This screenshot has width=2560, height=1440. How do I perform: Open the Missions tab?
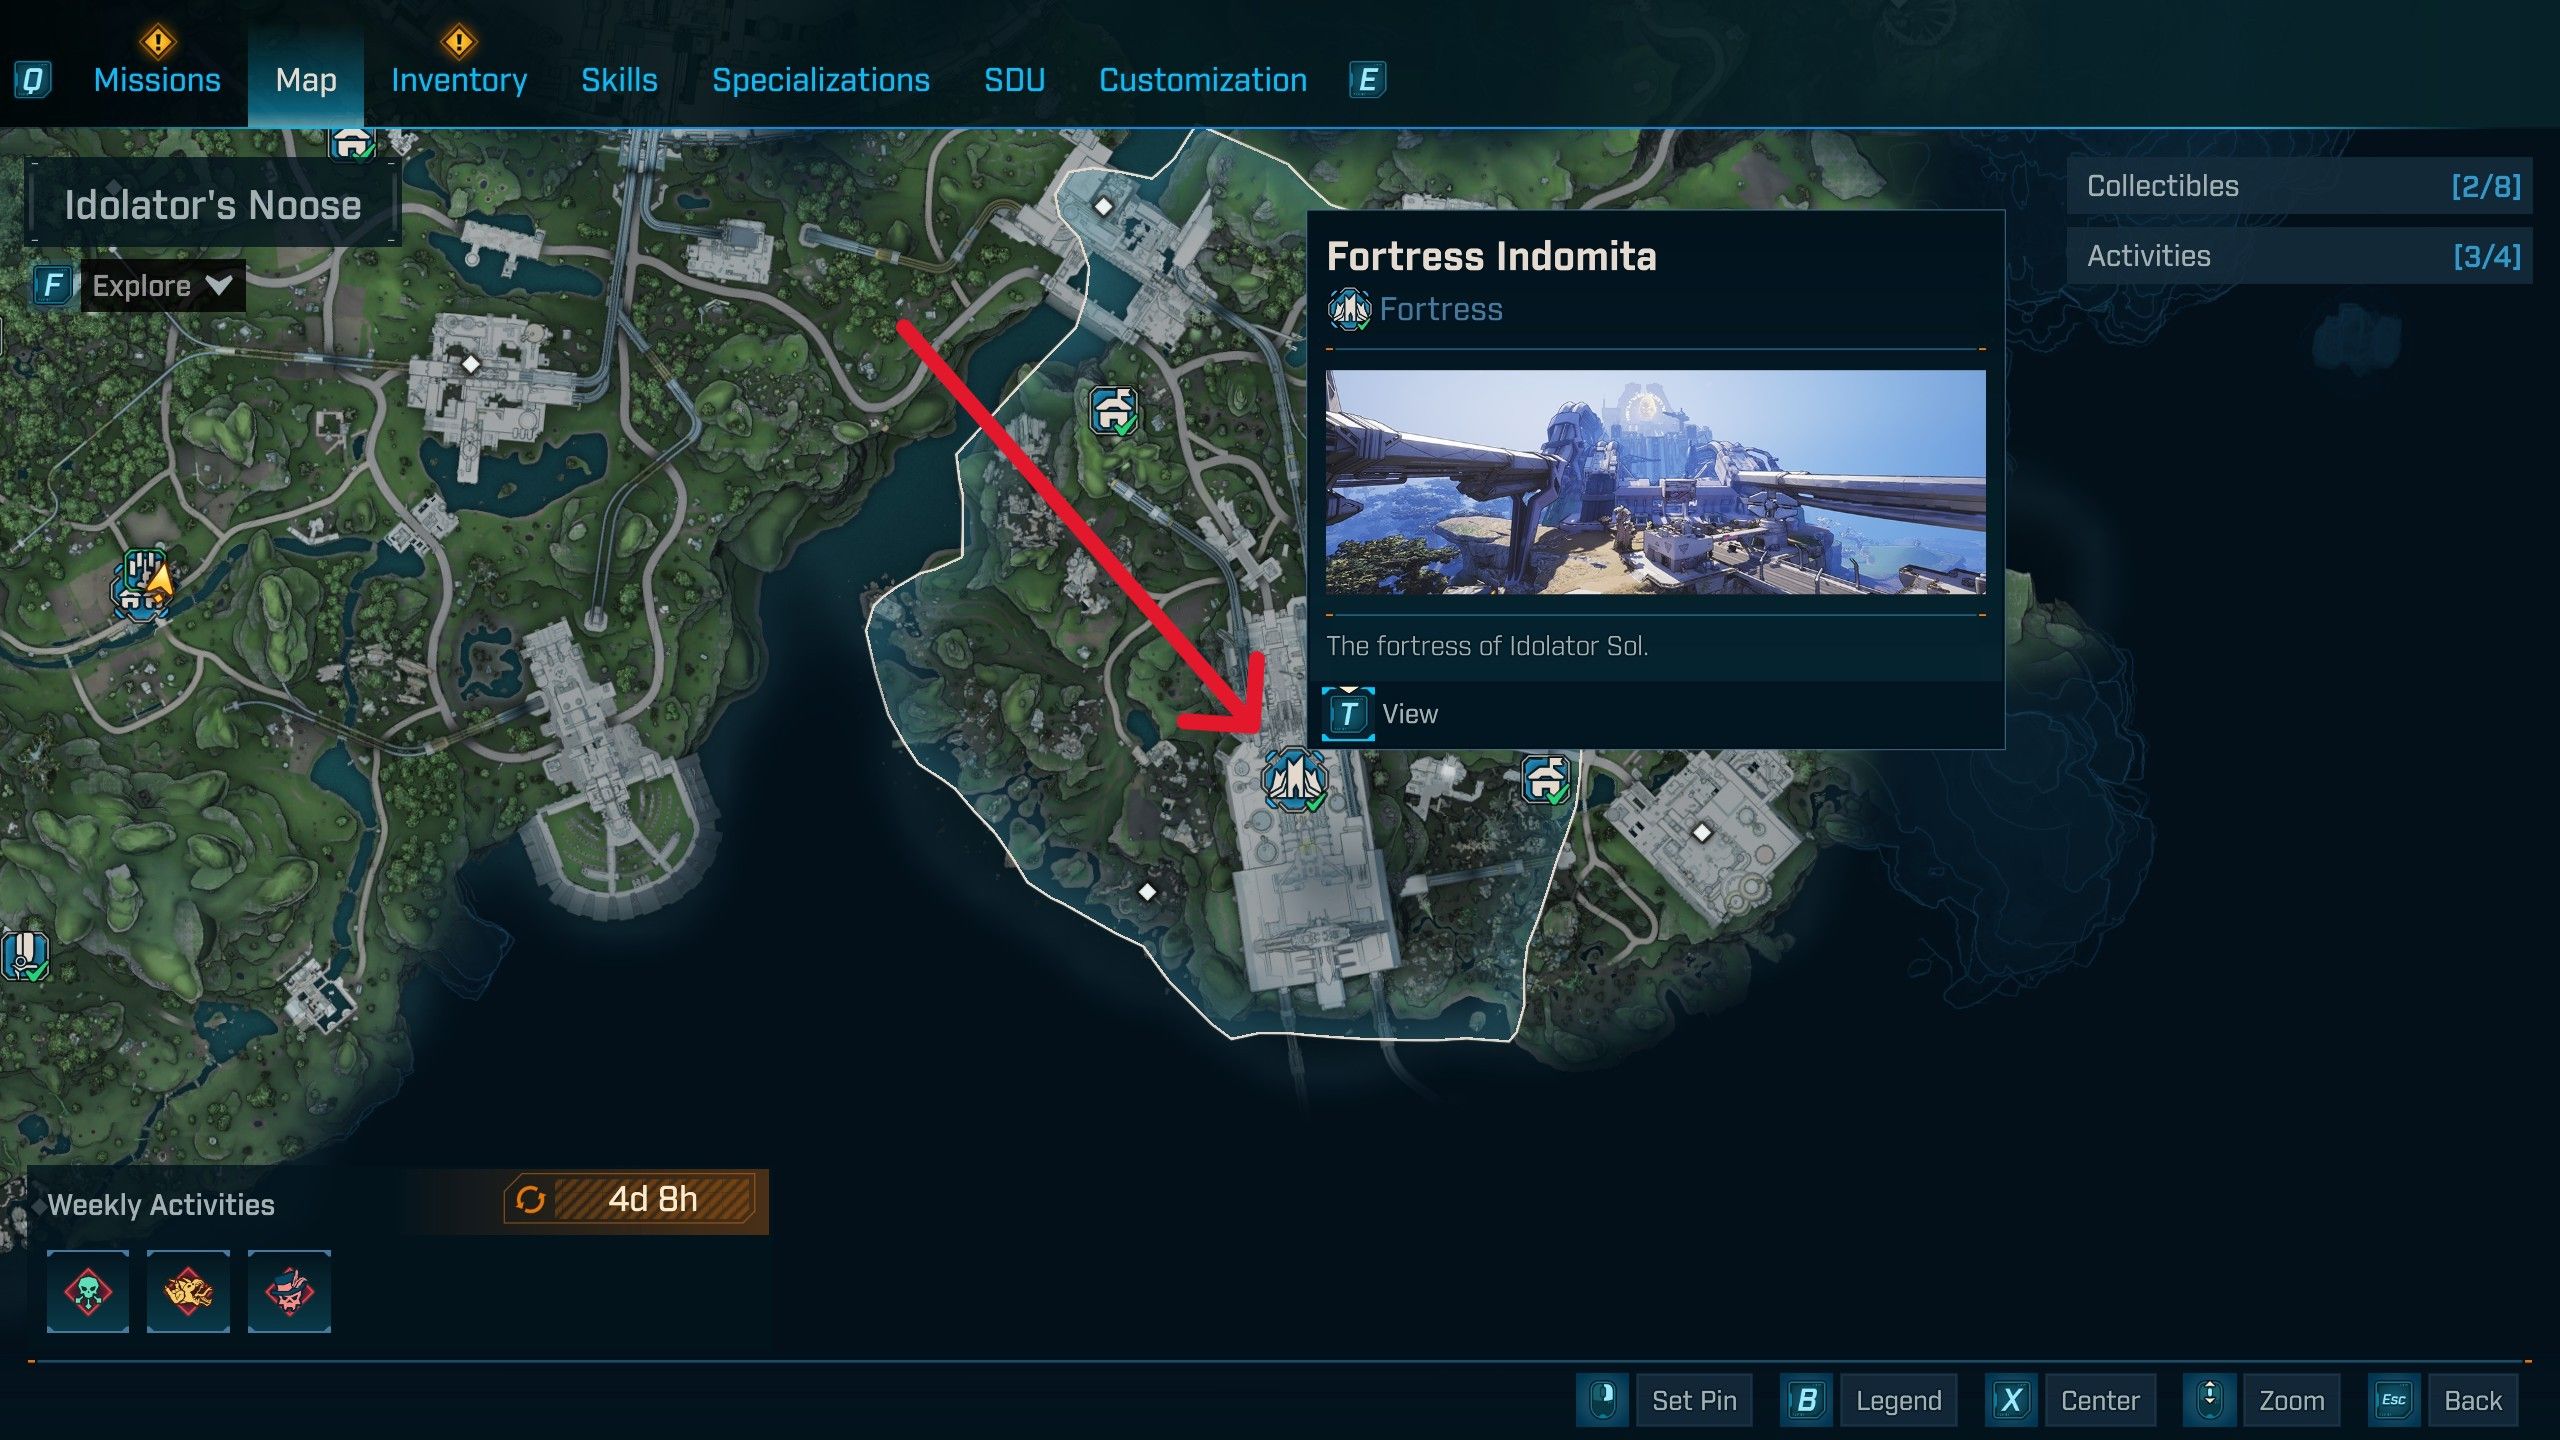(x=157, y=80)
